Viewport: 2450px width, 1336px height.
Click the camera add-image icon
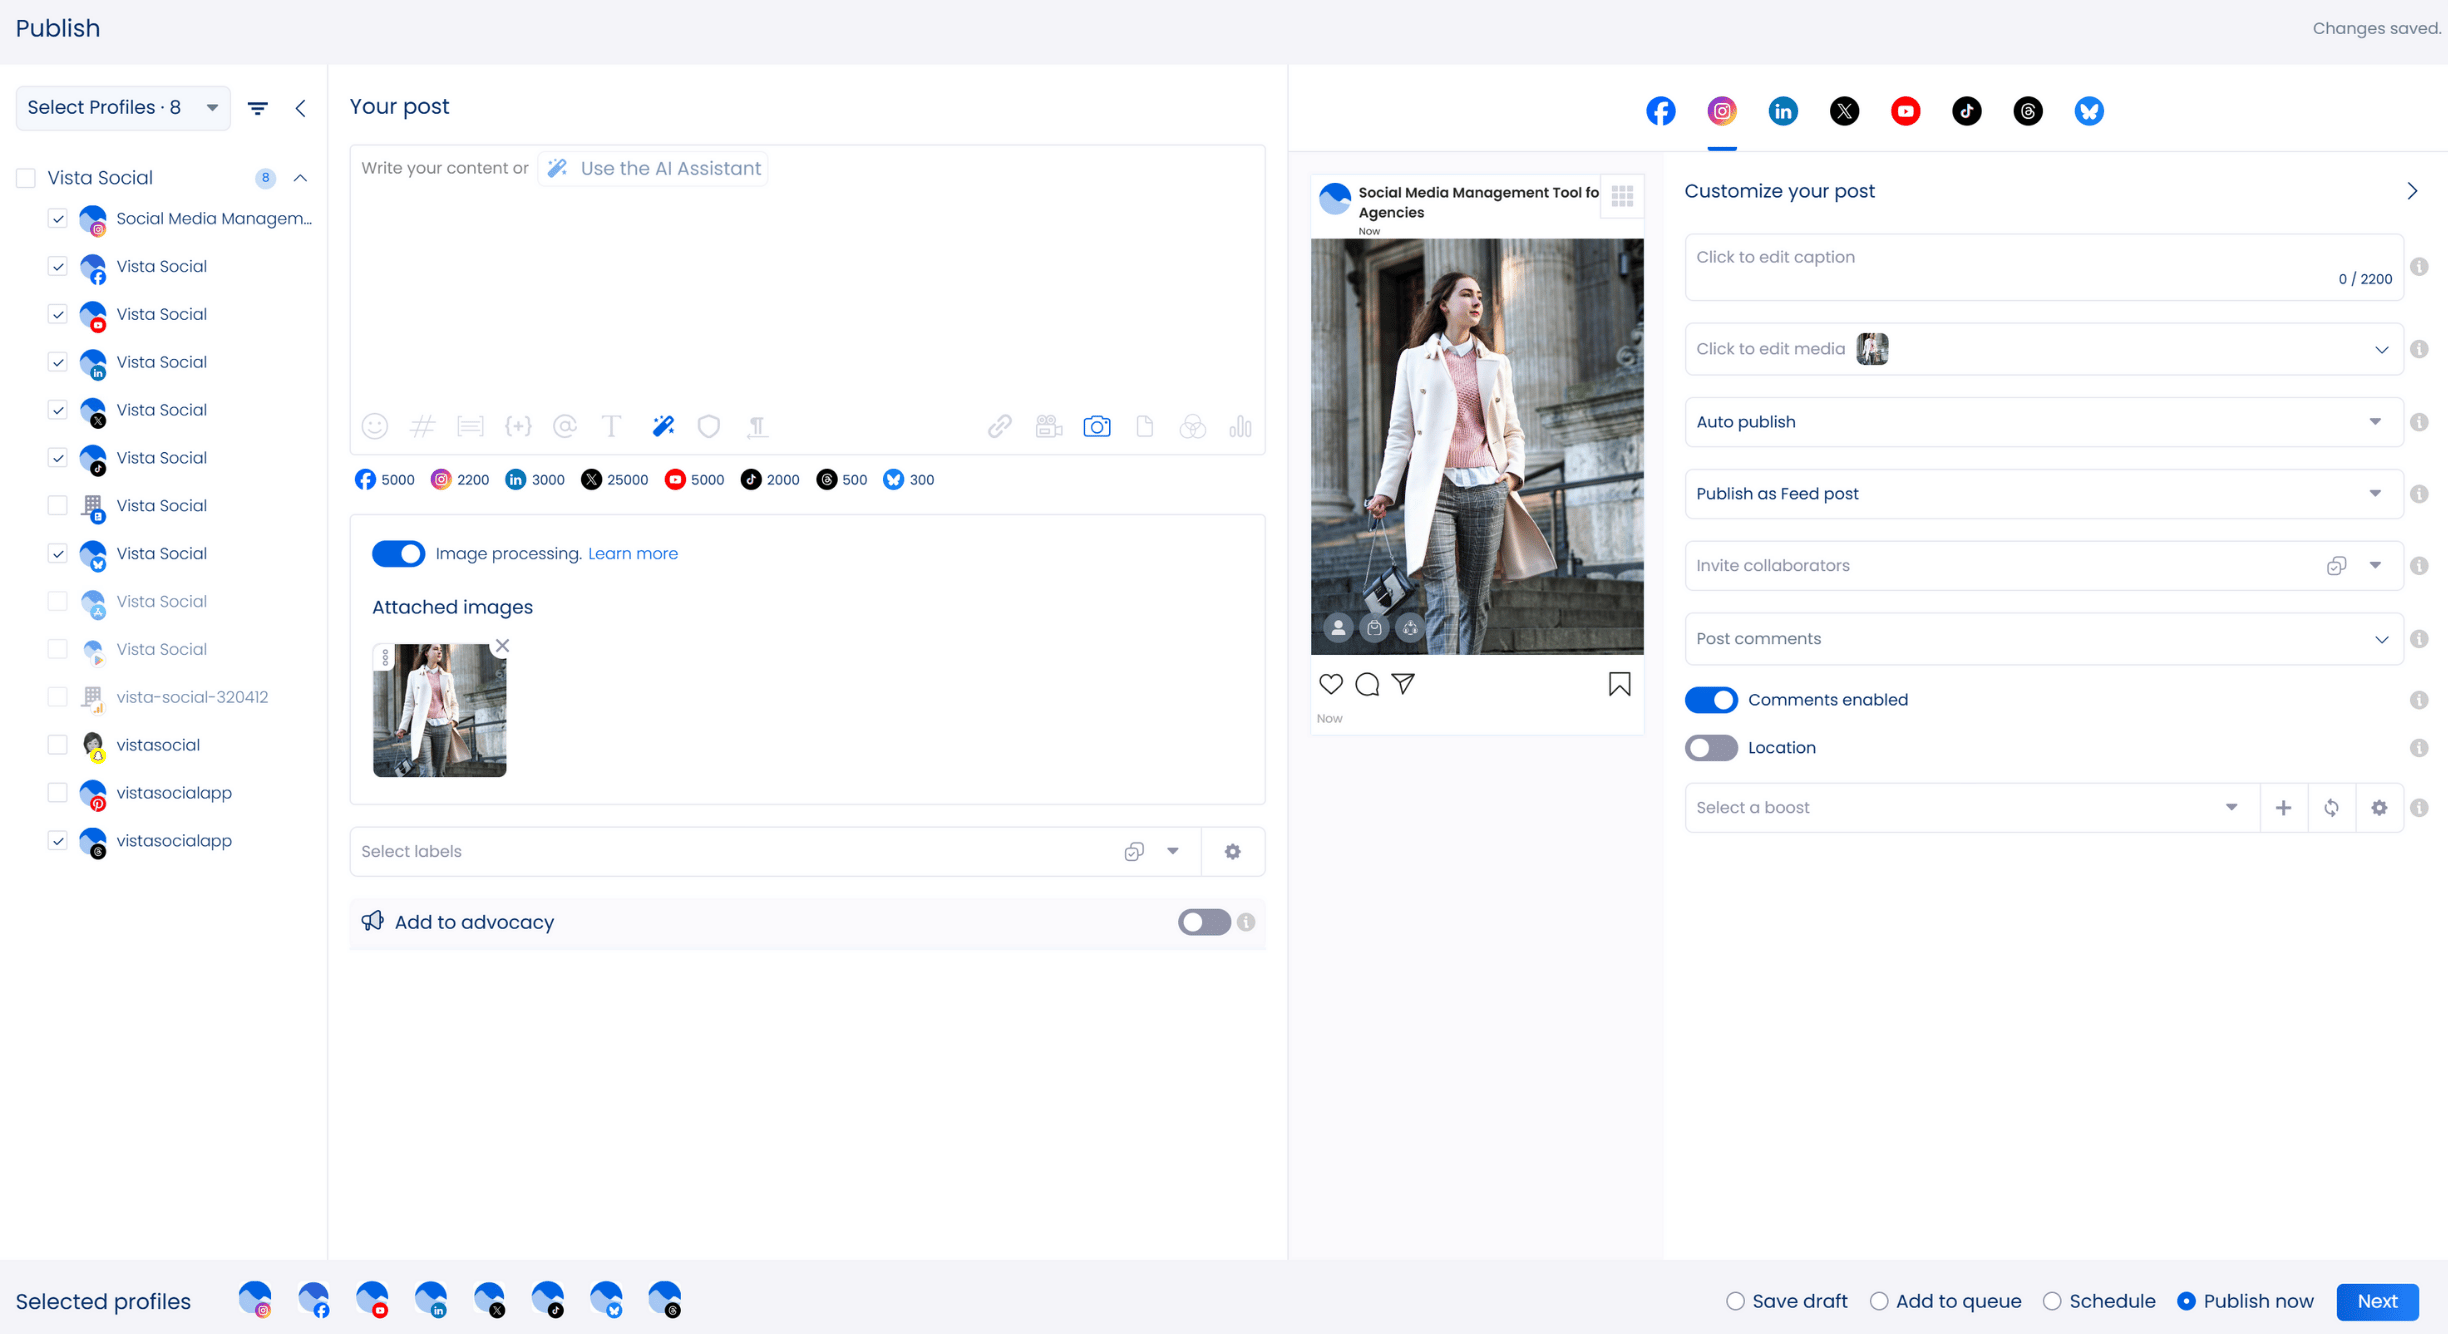click(x=1097, y=427)
